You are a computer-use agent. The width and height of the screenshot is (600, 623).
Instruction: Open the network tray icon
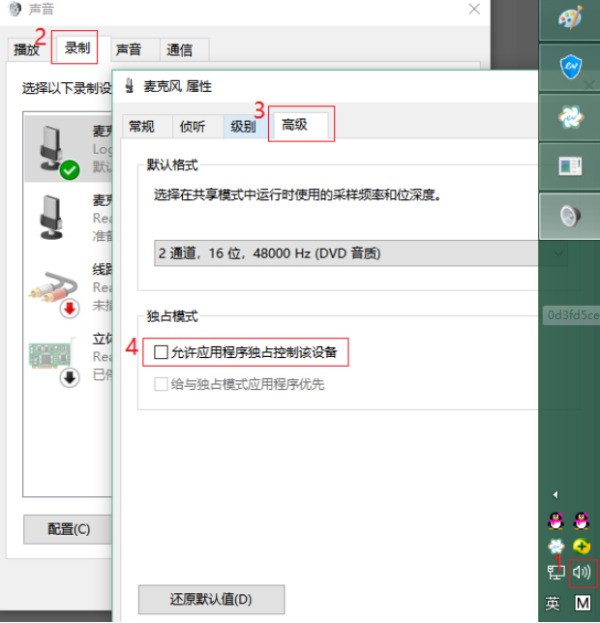coord(556,573)
